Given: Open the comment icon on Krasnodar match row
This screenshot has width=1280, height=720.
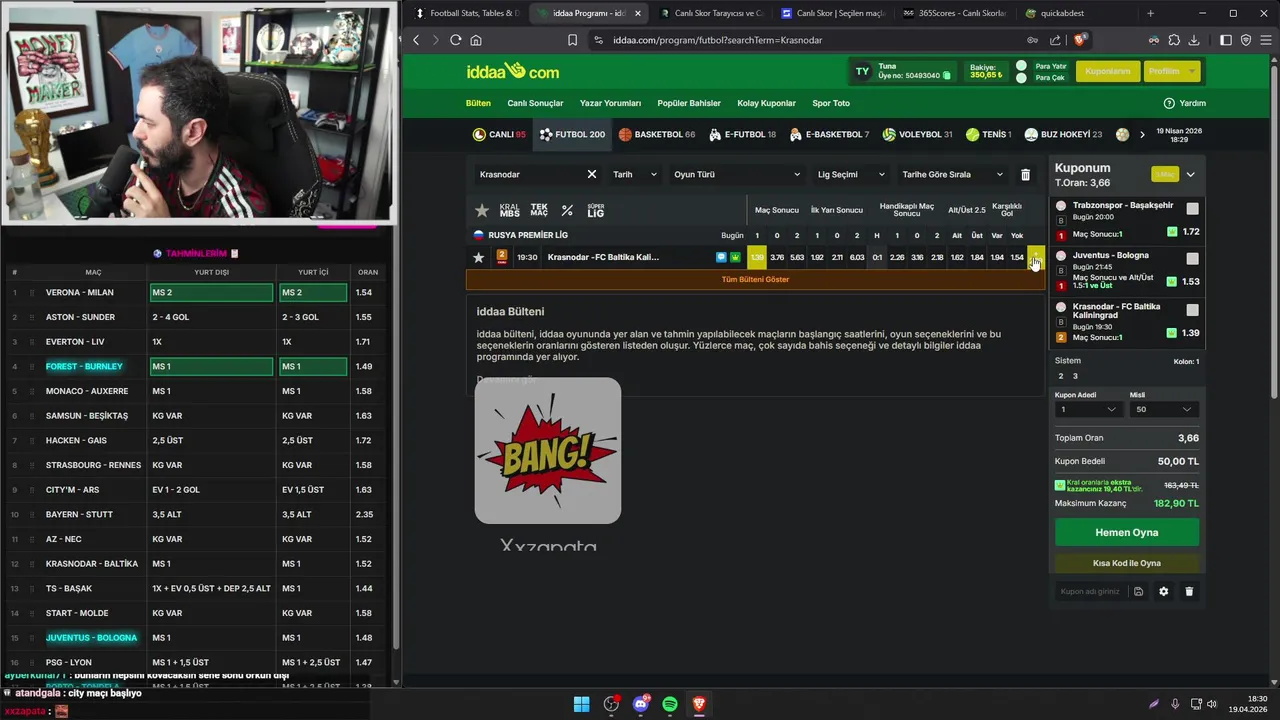Looking at the screenshot, I should click(x=721, y=257).
